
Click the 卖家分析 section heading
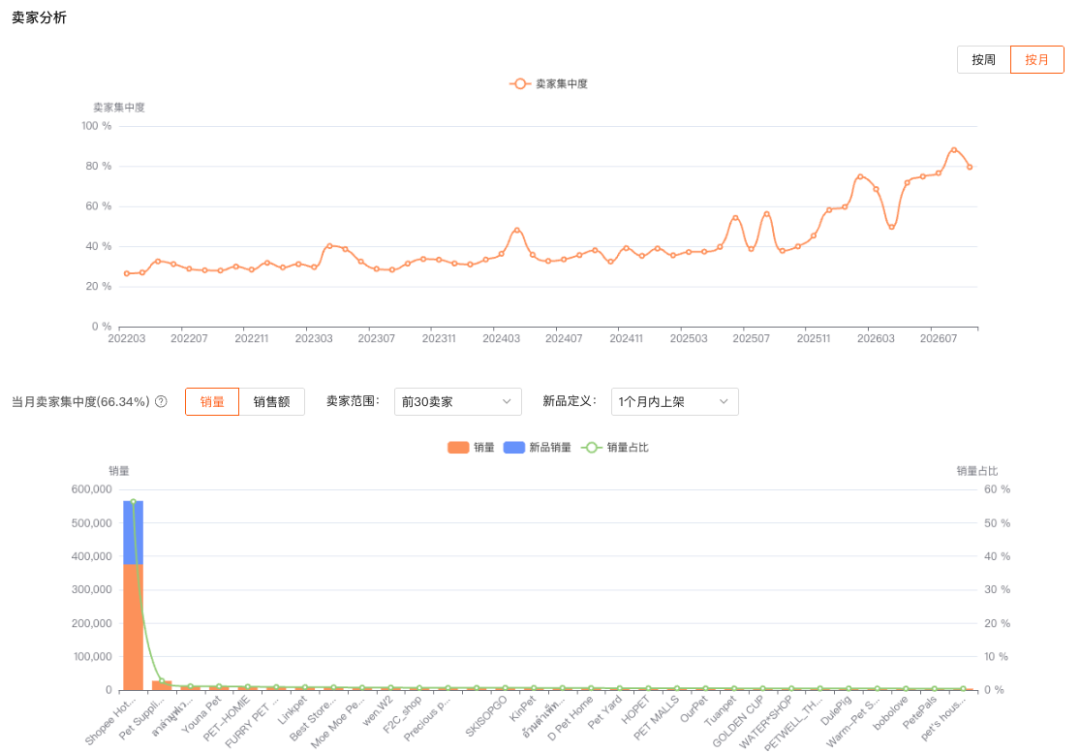[x=39, y=17]
